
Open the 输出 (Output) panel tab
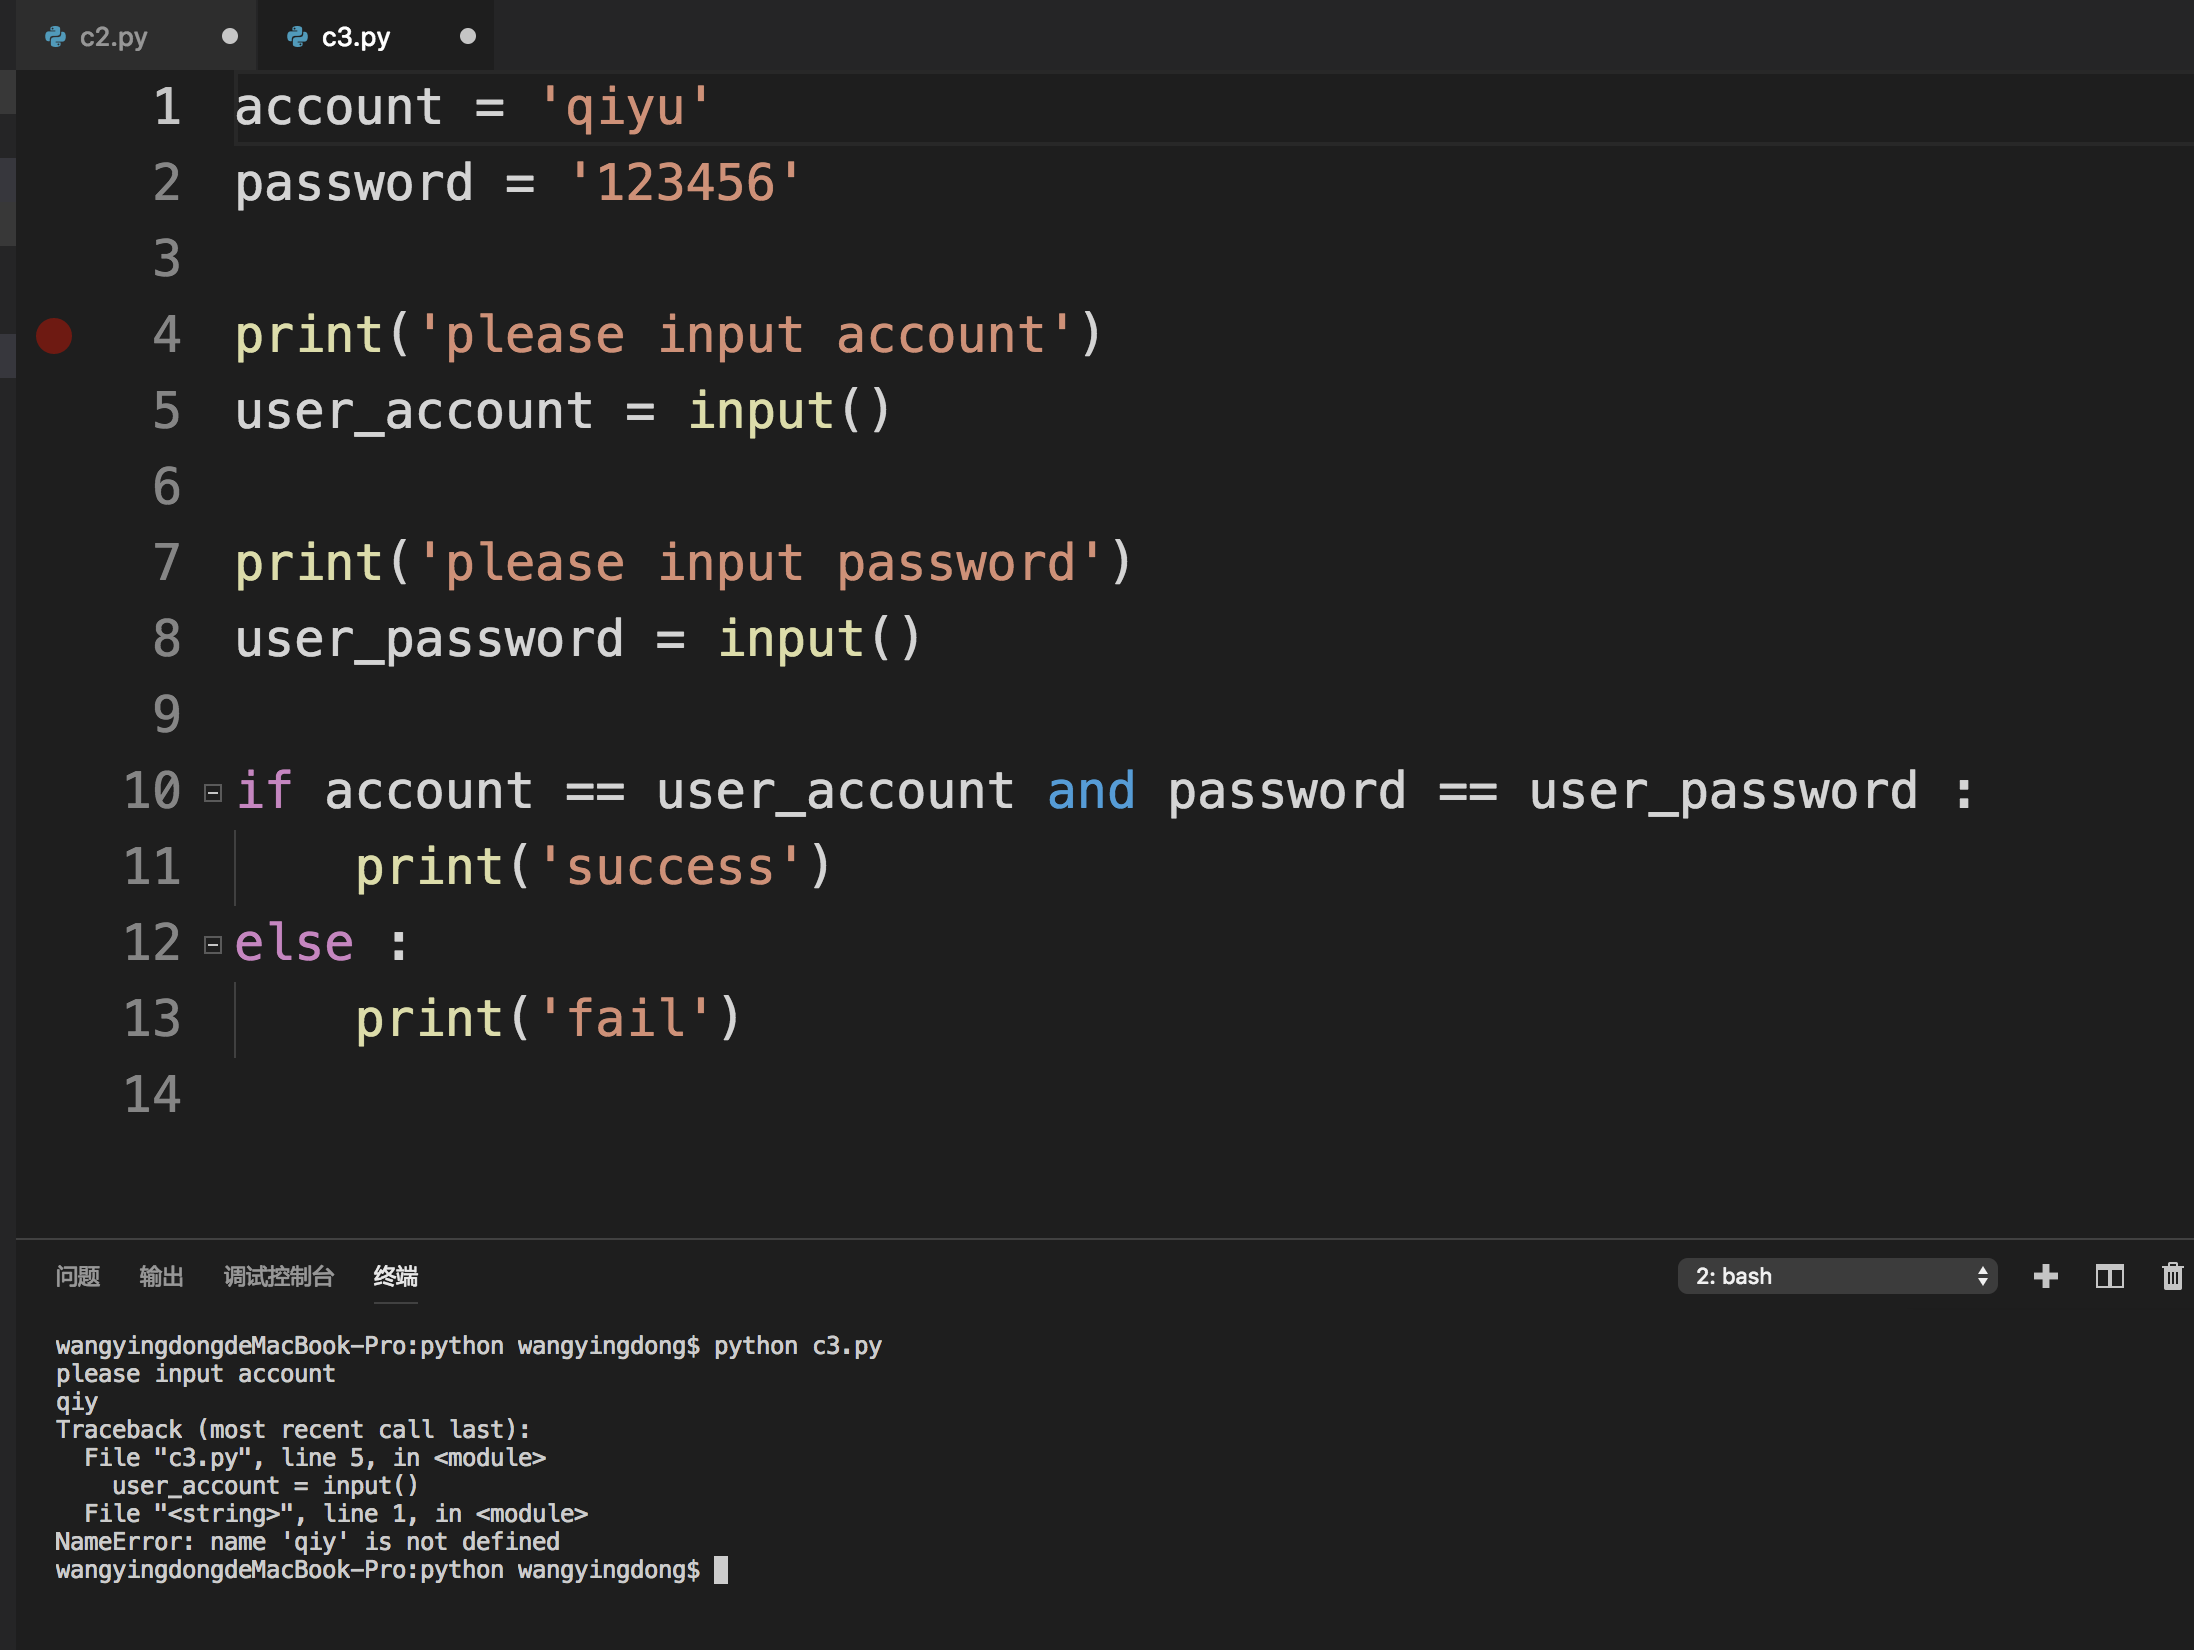(x=161, y=1276)
